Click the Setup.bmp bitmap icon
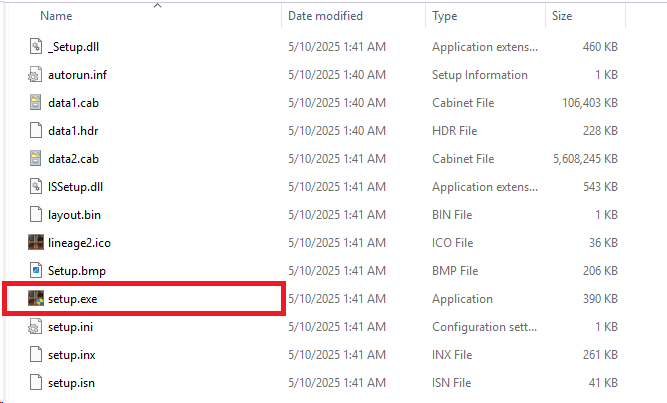The height and width of the screenshot is (403, 667). [36, 270]
